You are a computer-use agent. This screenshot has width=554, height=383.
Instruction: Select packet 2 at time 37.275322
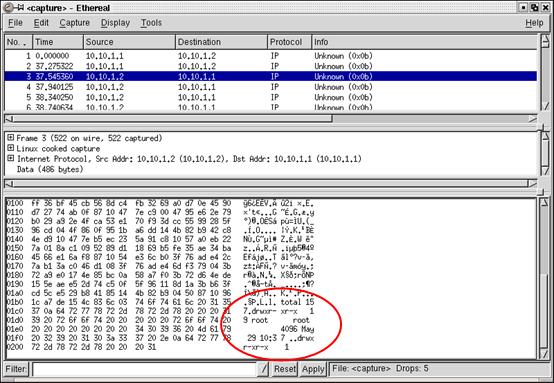coord(271,66)
